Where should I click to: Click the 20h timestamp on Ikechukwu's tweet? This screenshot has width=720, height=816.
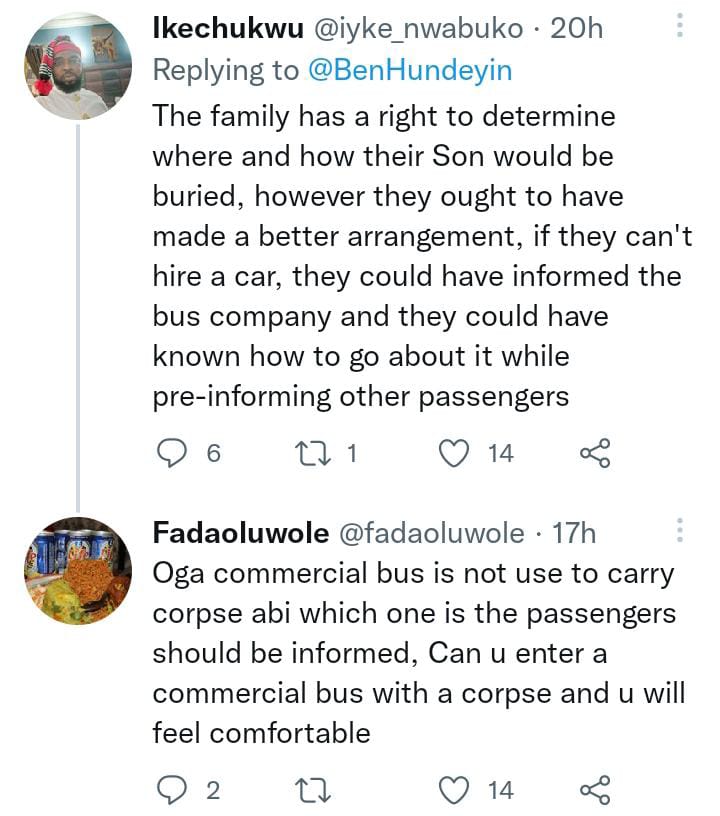[x=577, y=30]
